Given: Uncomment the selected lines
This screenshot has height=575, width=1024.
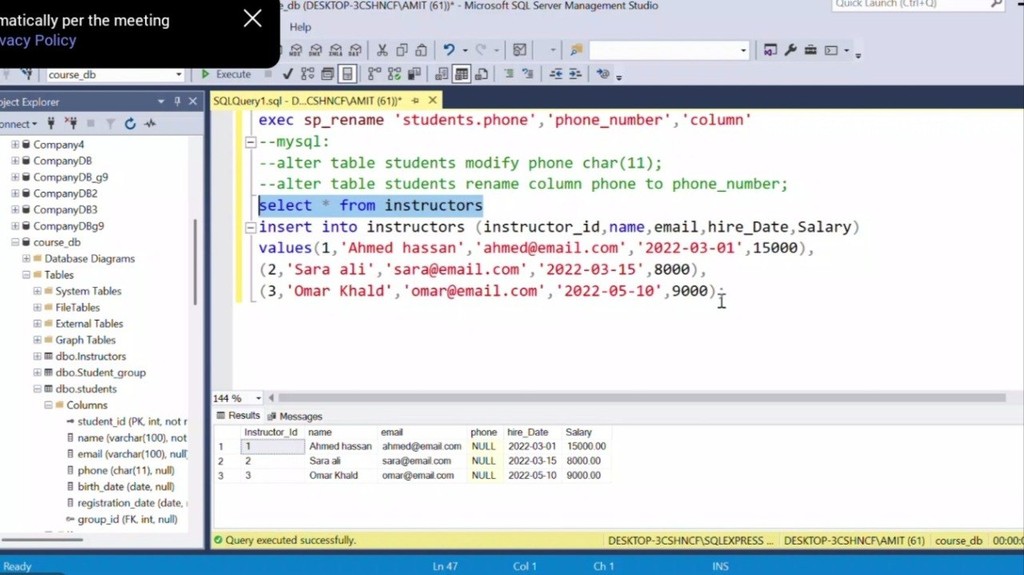Looking at the screenshot, I should coord(528,74).
